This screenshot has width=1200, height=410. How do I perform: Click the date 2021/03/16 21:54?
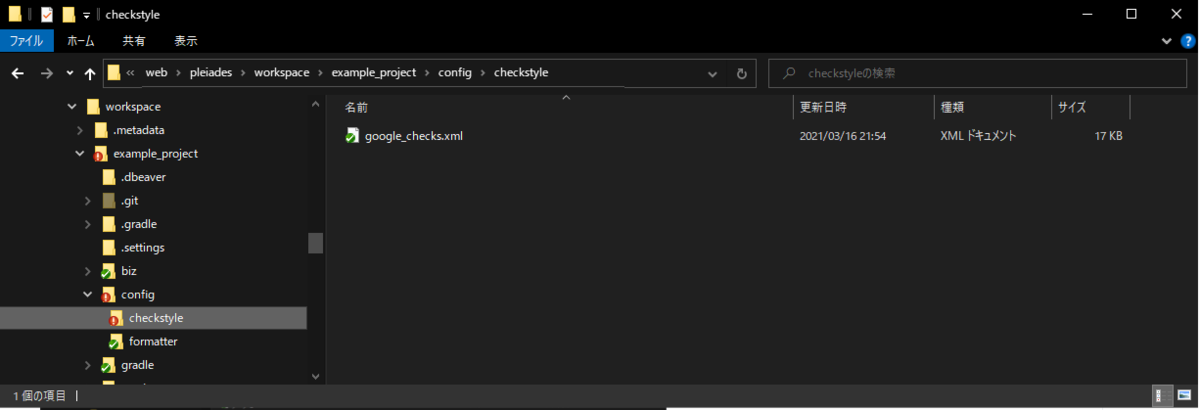843,135
